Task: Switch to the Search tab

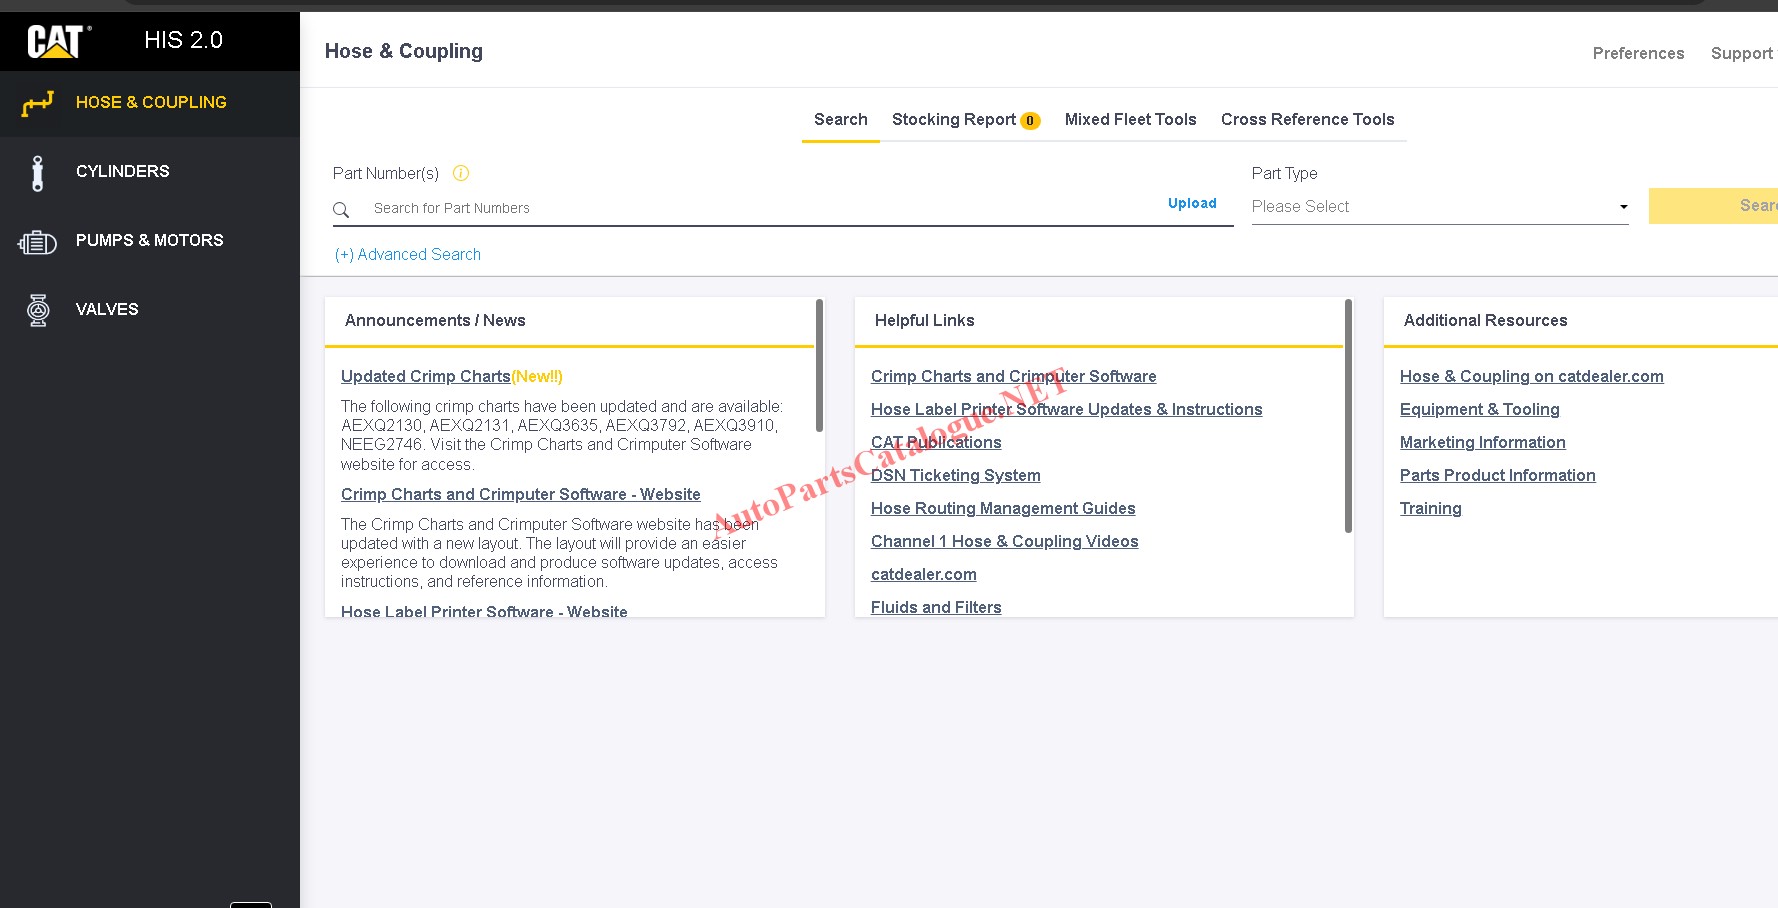Action: click(841, 119)
